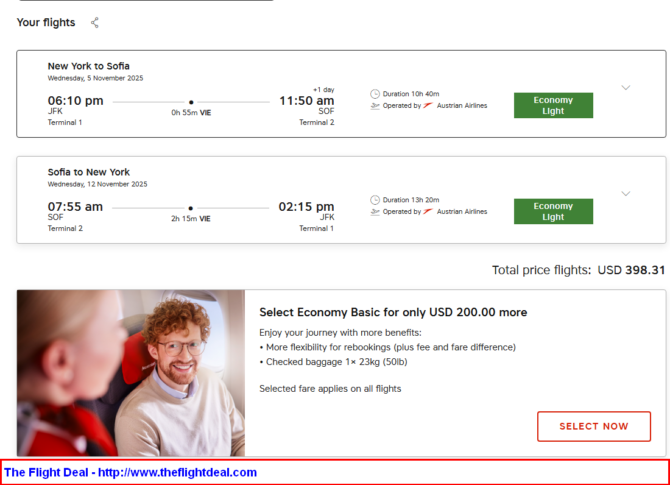
Task: Click Select Economy Basic upgrade heading
Action: (x=392, y=312)
